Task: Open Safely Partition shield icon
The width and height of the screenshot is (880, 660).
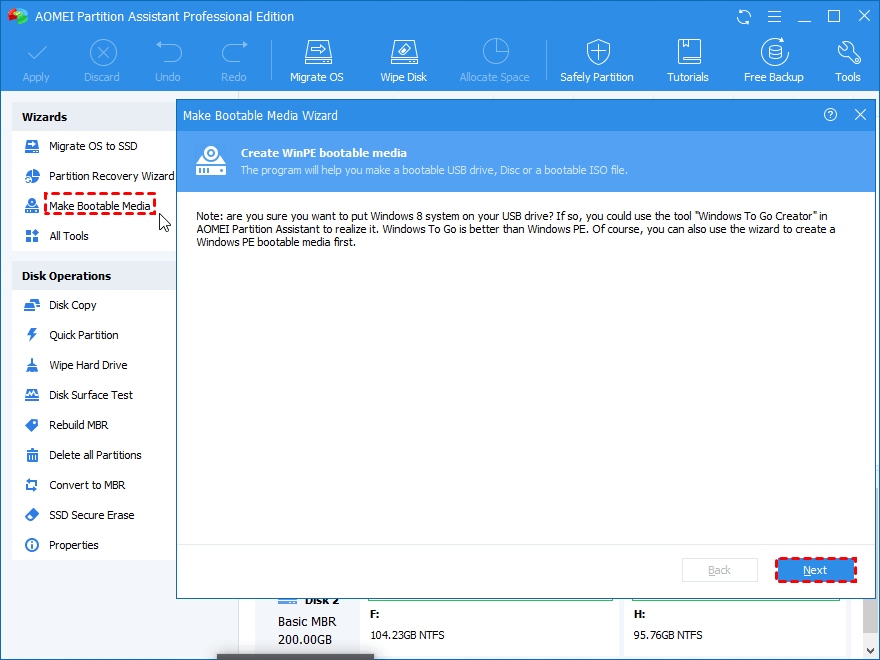Action: coord(597,61)
